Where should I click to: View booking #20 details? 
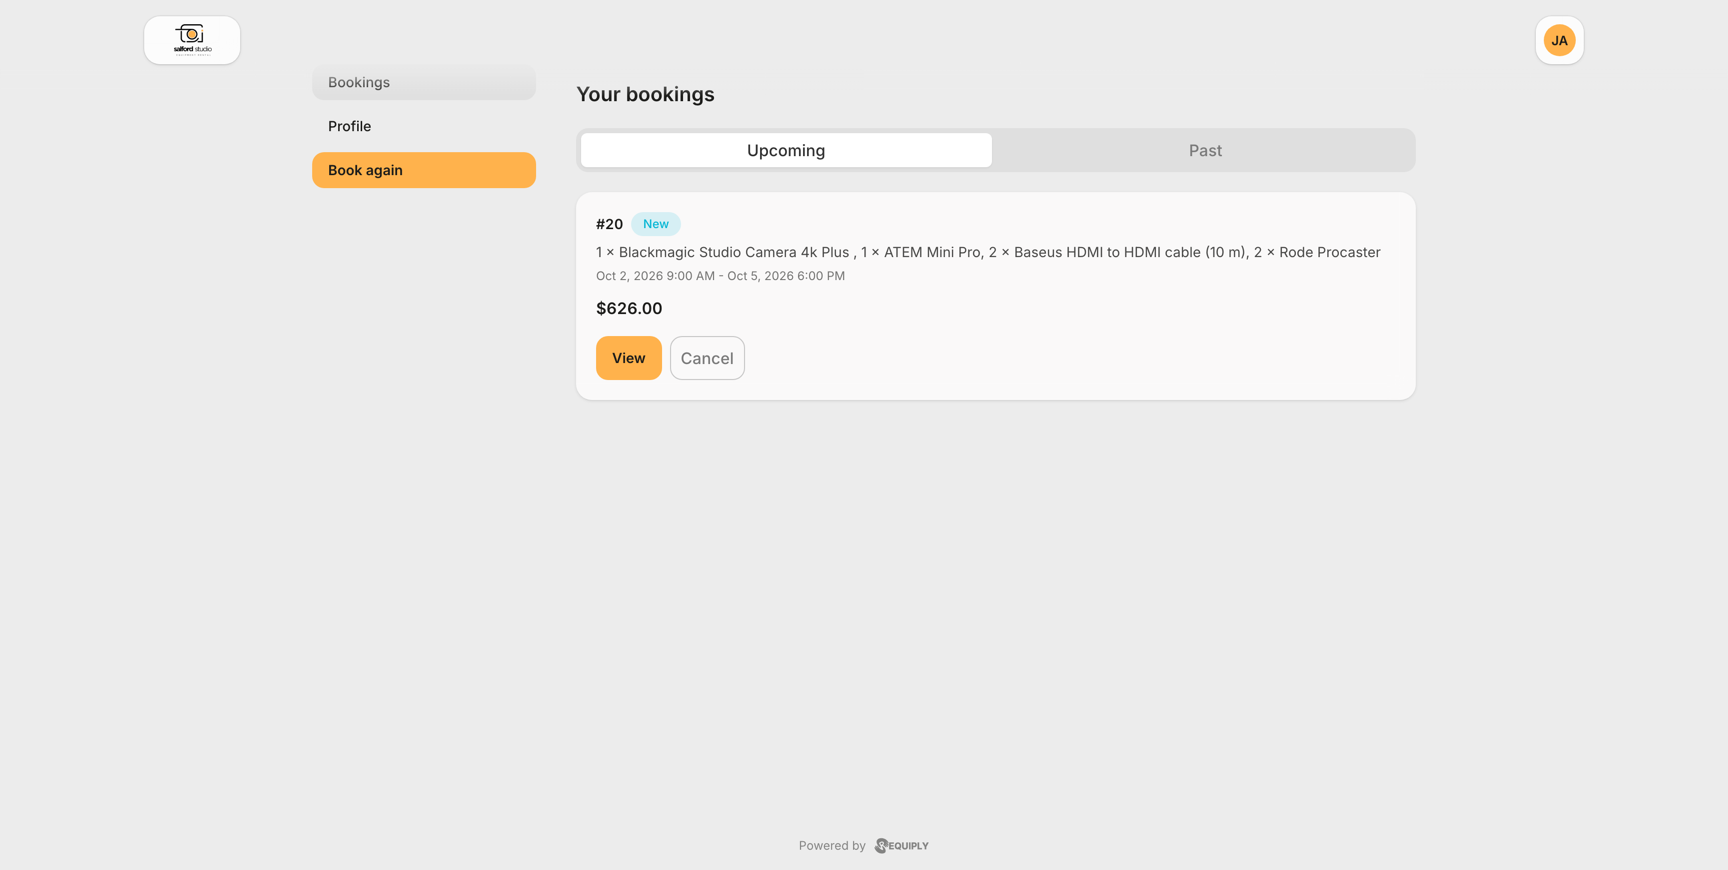[x=629, y=358]
